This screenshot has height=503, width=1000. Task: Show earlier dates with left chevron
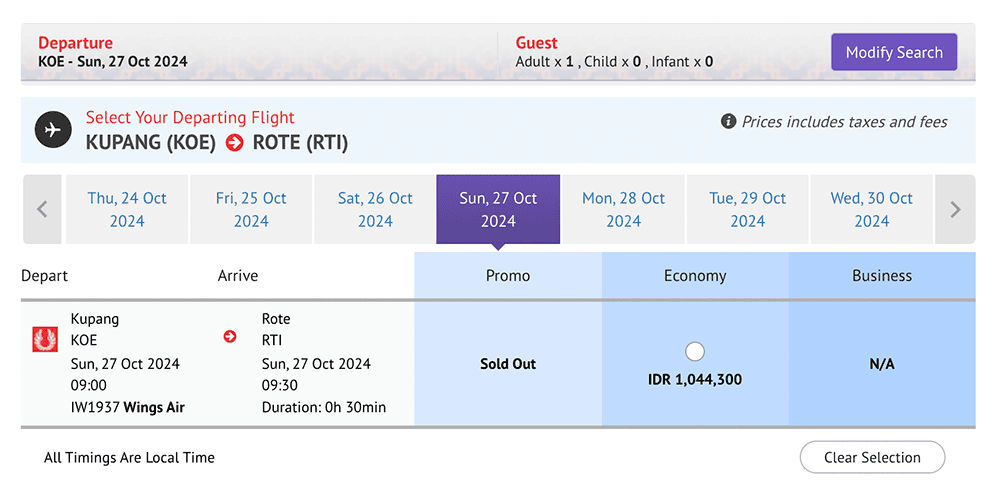pyautogui.click(x=42, y=209)
